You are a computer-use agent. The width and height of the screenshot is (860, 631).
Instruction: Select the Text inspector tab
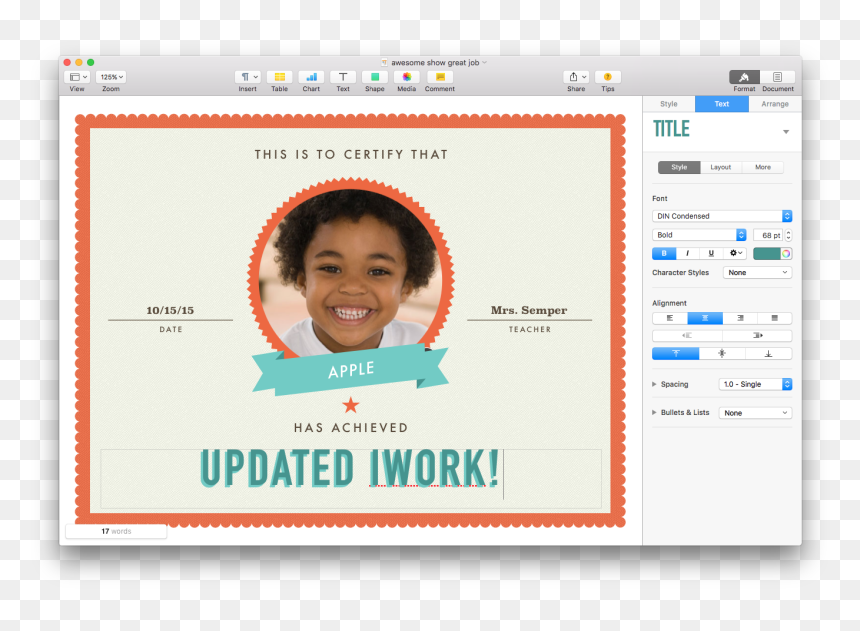click(722, 104)
